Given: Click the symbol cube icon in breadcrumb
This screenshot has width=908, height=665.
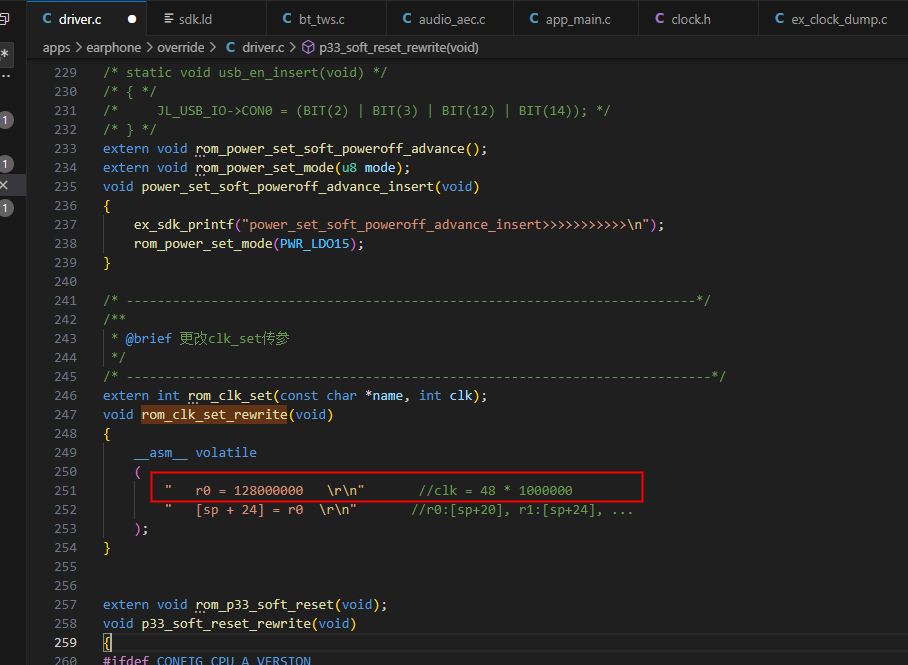Looking at the screenshot, I should click(x=309, y=48).
